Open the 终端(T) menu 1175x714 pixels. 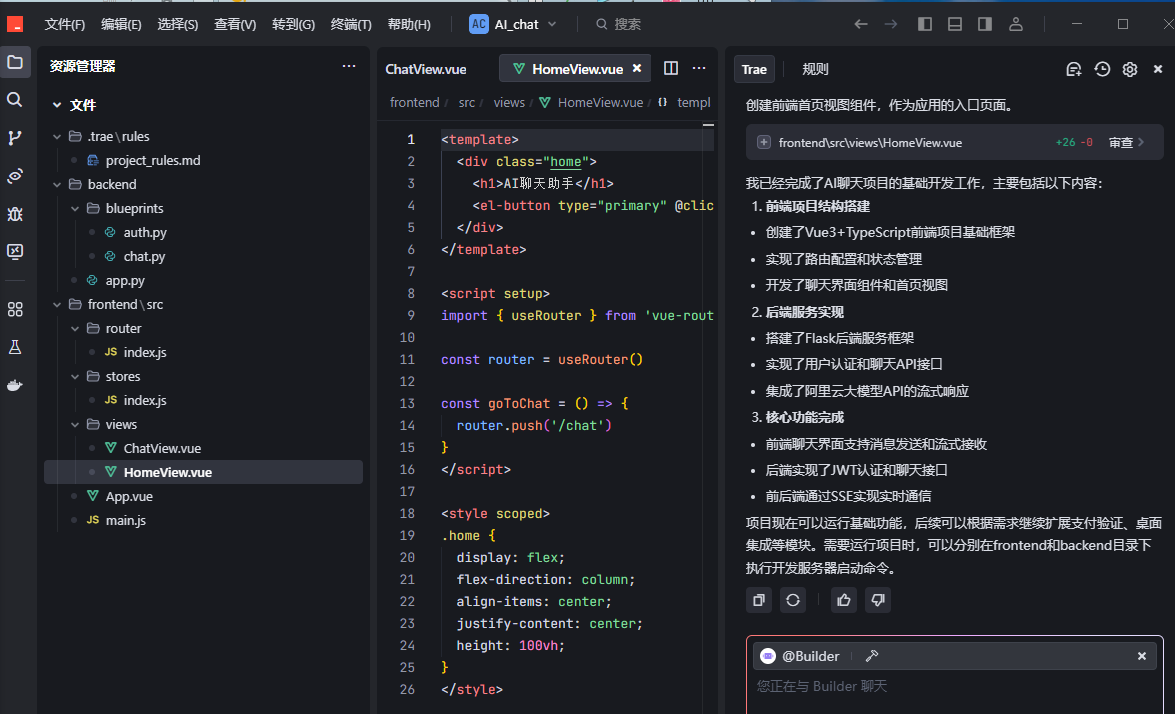point(351,24)
